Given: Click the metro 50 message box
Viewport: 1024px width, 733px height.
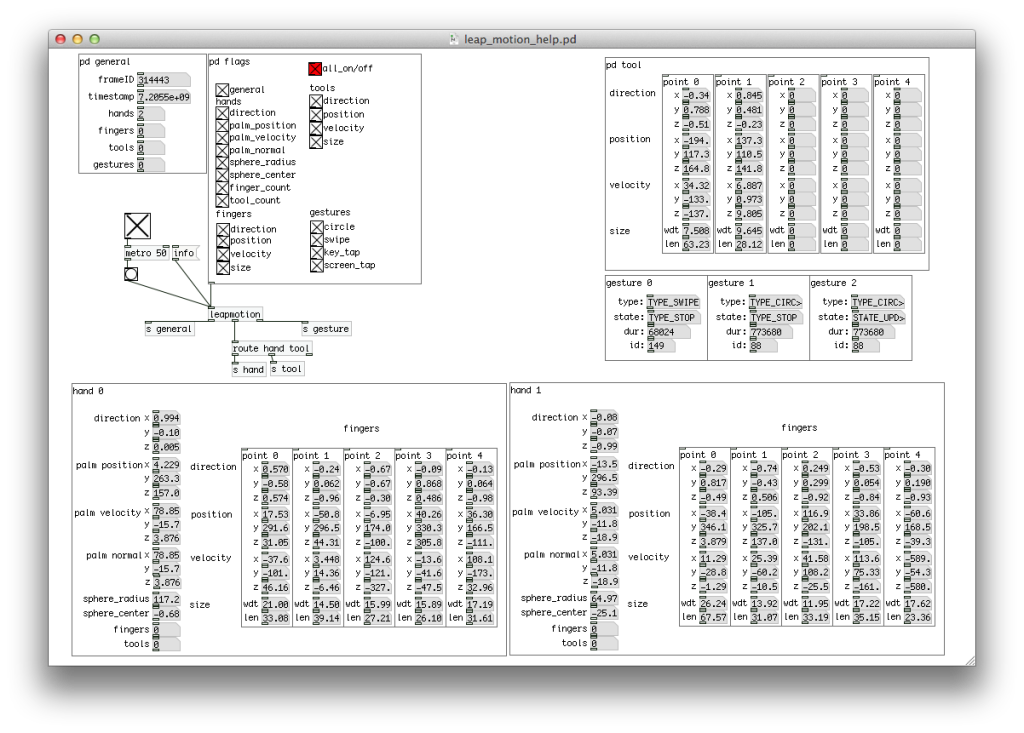Looking at the screenshot, I should coord(147,253).
